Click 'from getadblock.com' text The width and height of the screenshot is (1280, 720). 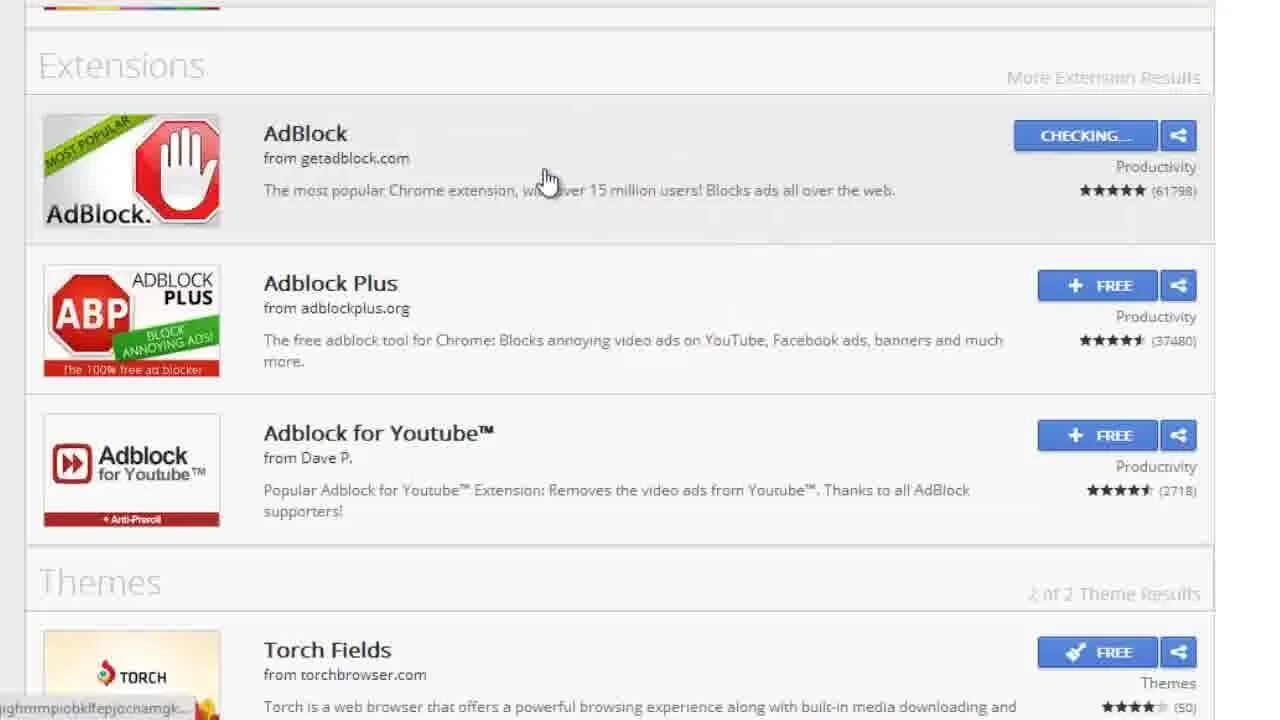pyautogui.click(x=336, y=158)
